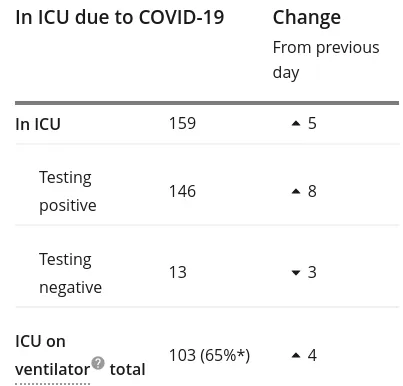Viewport: 403px width, 386px height.
Task: Click the up arrow next to the 8 change value
Action: click(296, 191)
